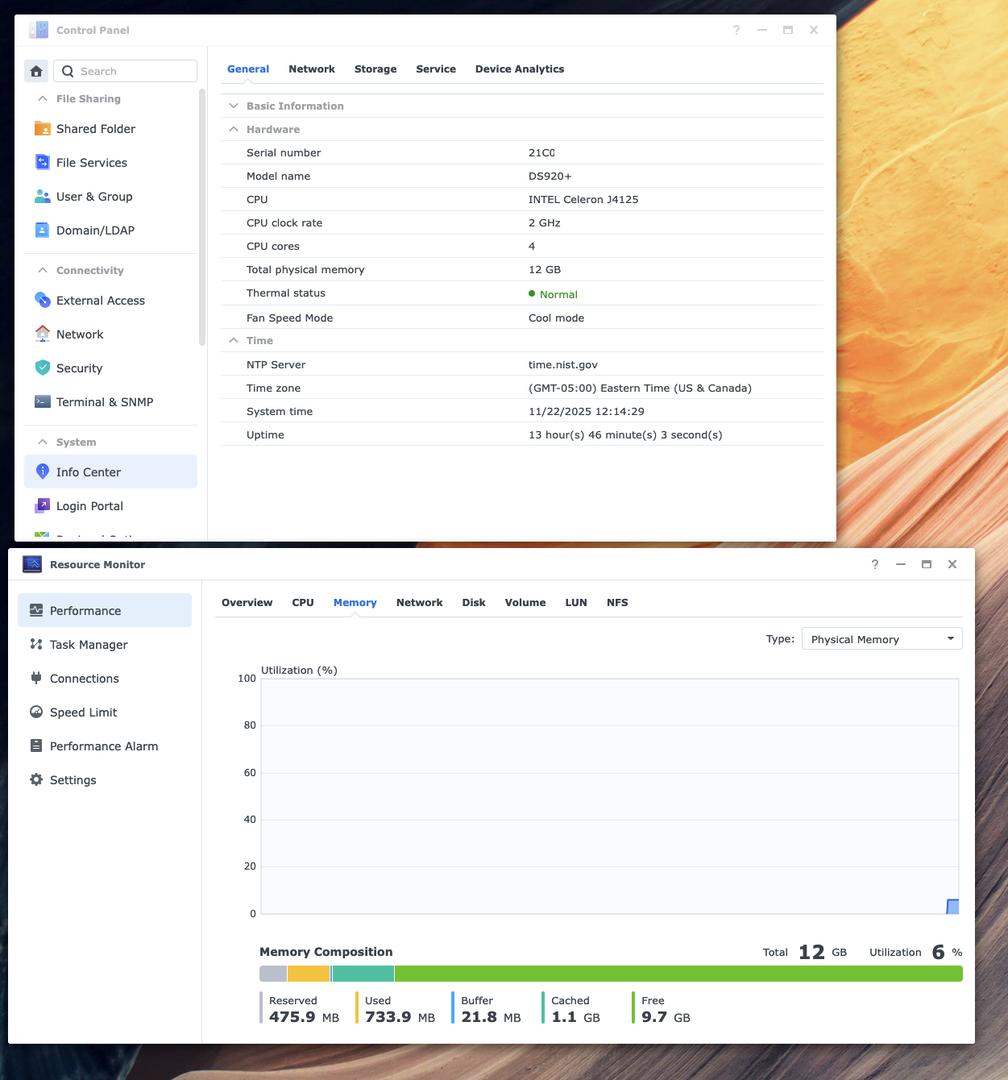Click the Performance Alarm icon
This screenshot has height=1080, width=1008.
click(36, 745)
